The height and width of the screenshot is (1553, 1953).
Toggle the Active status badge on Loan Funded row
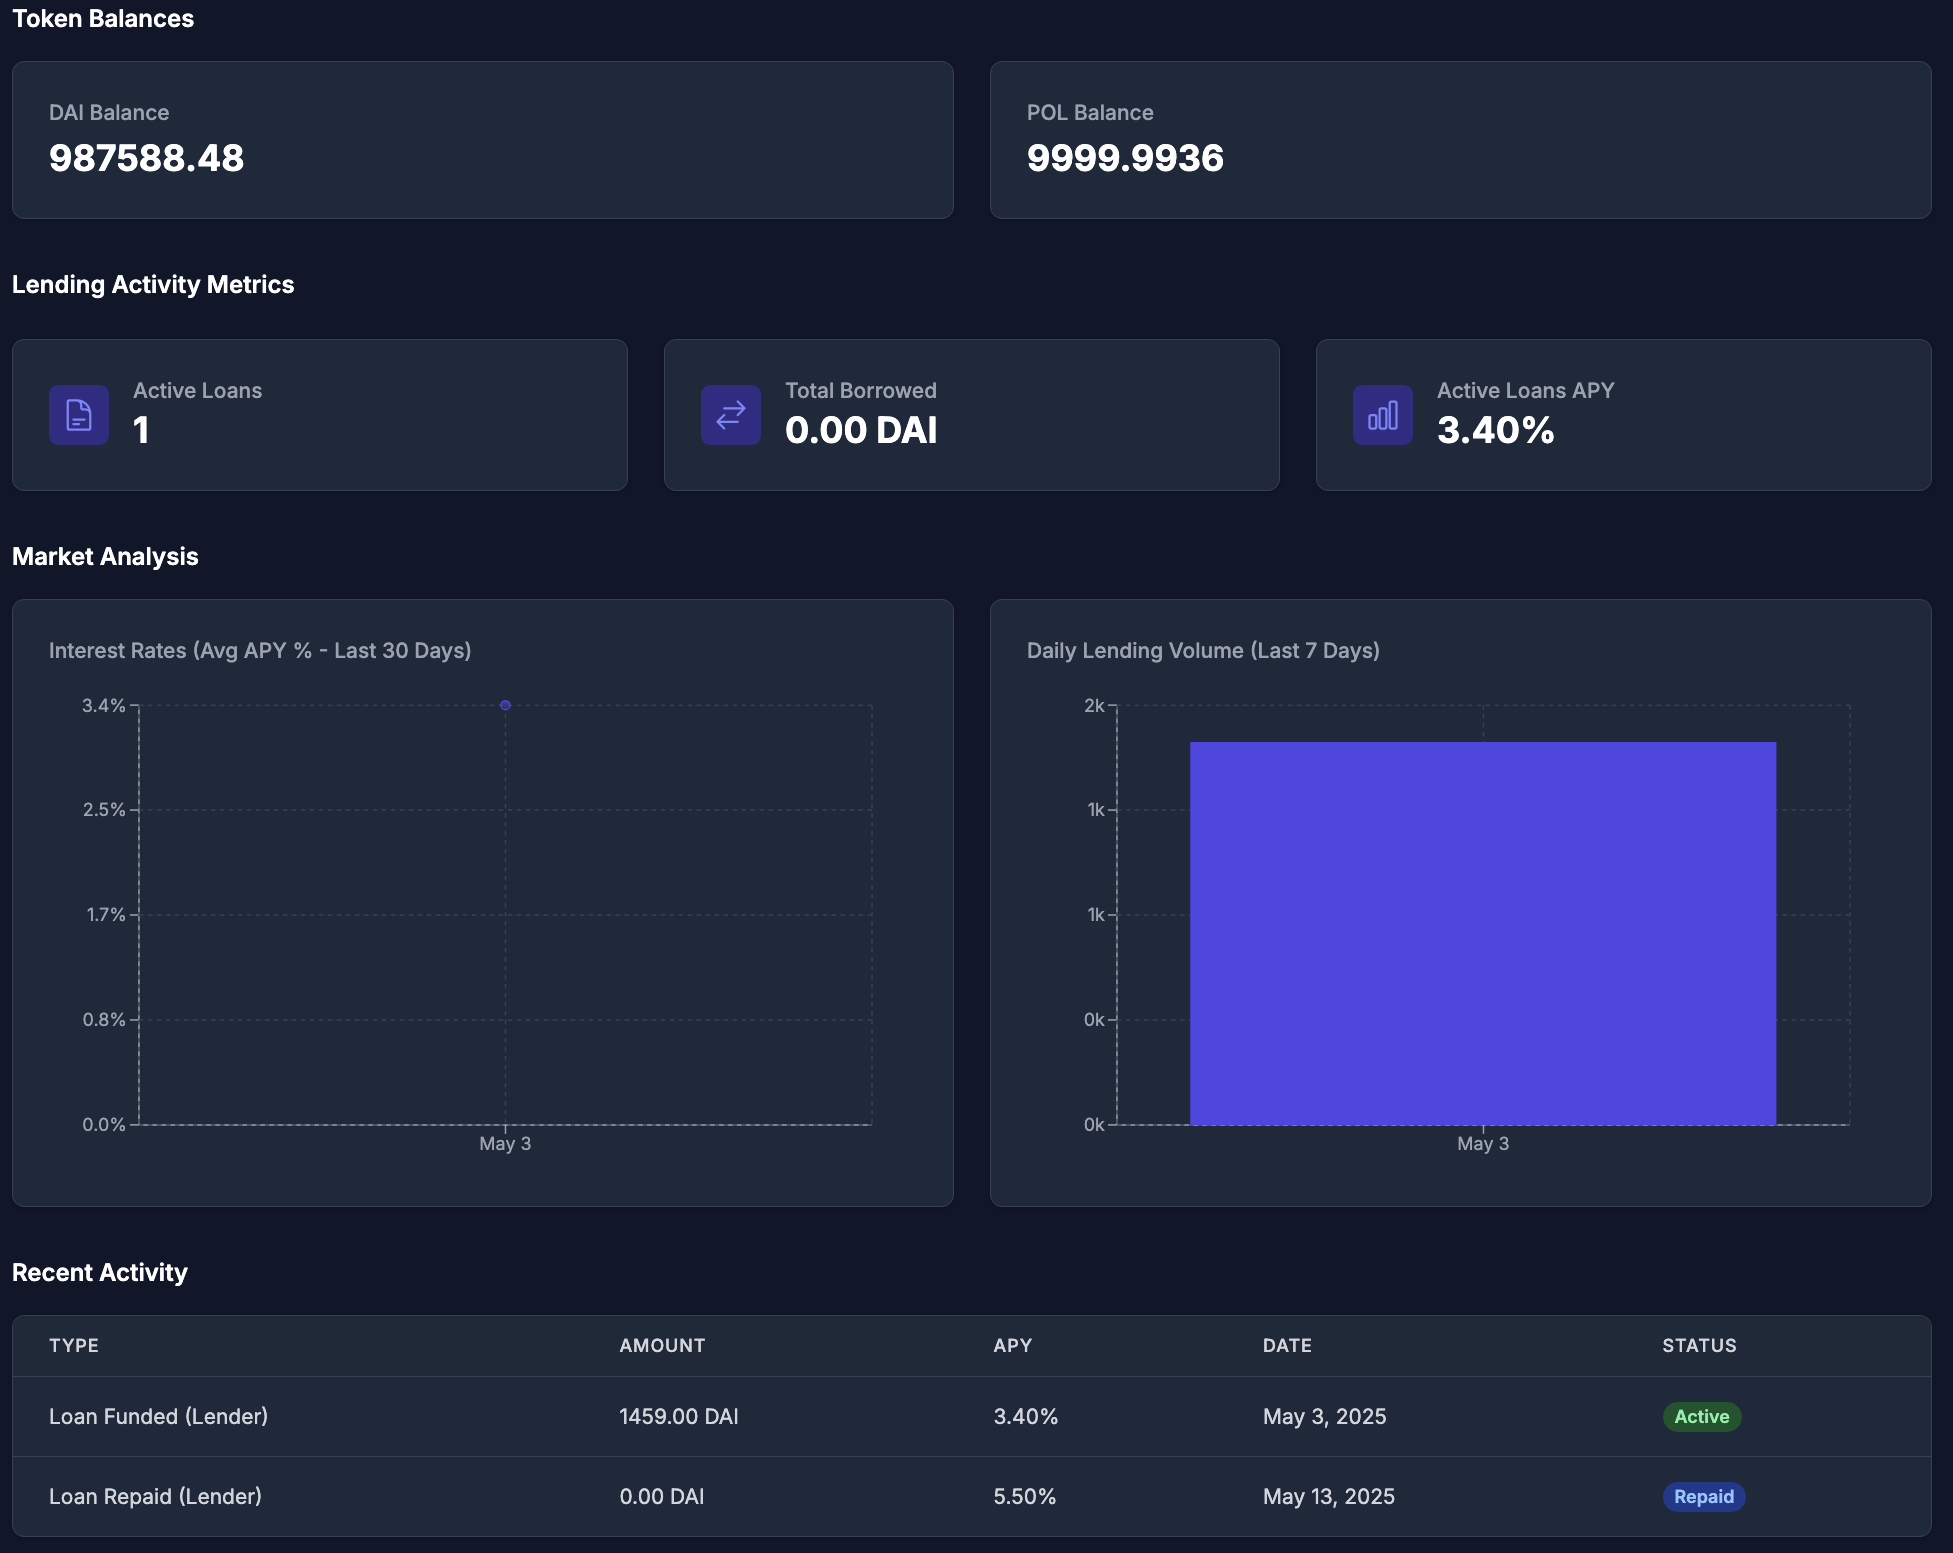click(x=1701, y=1416)
